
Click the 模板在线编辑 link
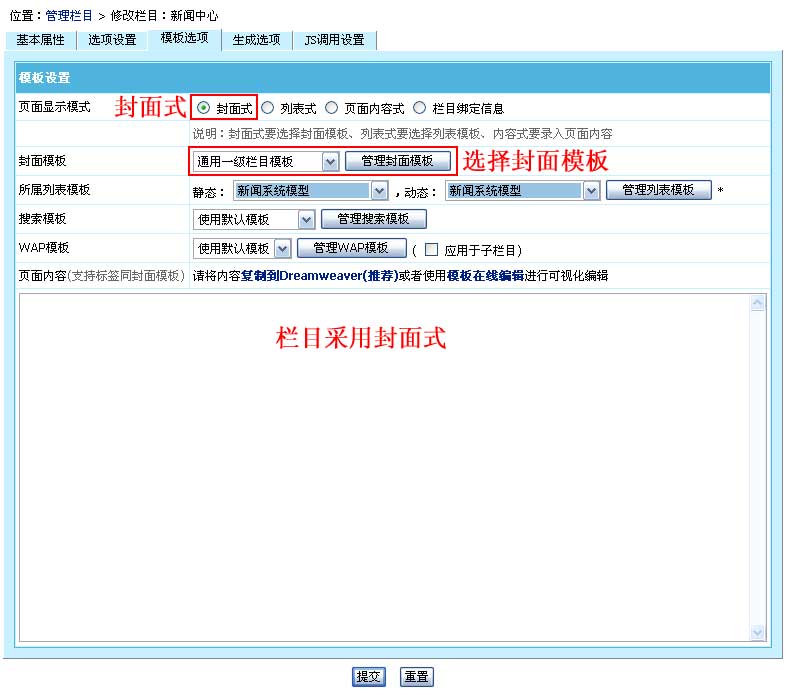click(484, 276)
